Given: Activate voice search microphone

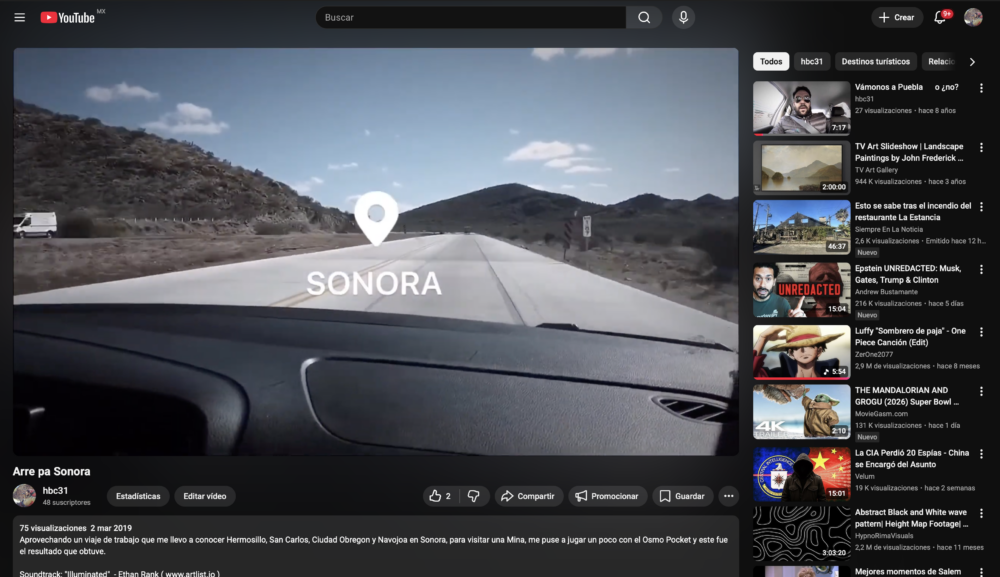Looking at the screenshot, I should [683, 17].
